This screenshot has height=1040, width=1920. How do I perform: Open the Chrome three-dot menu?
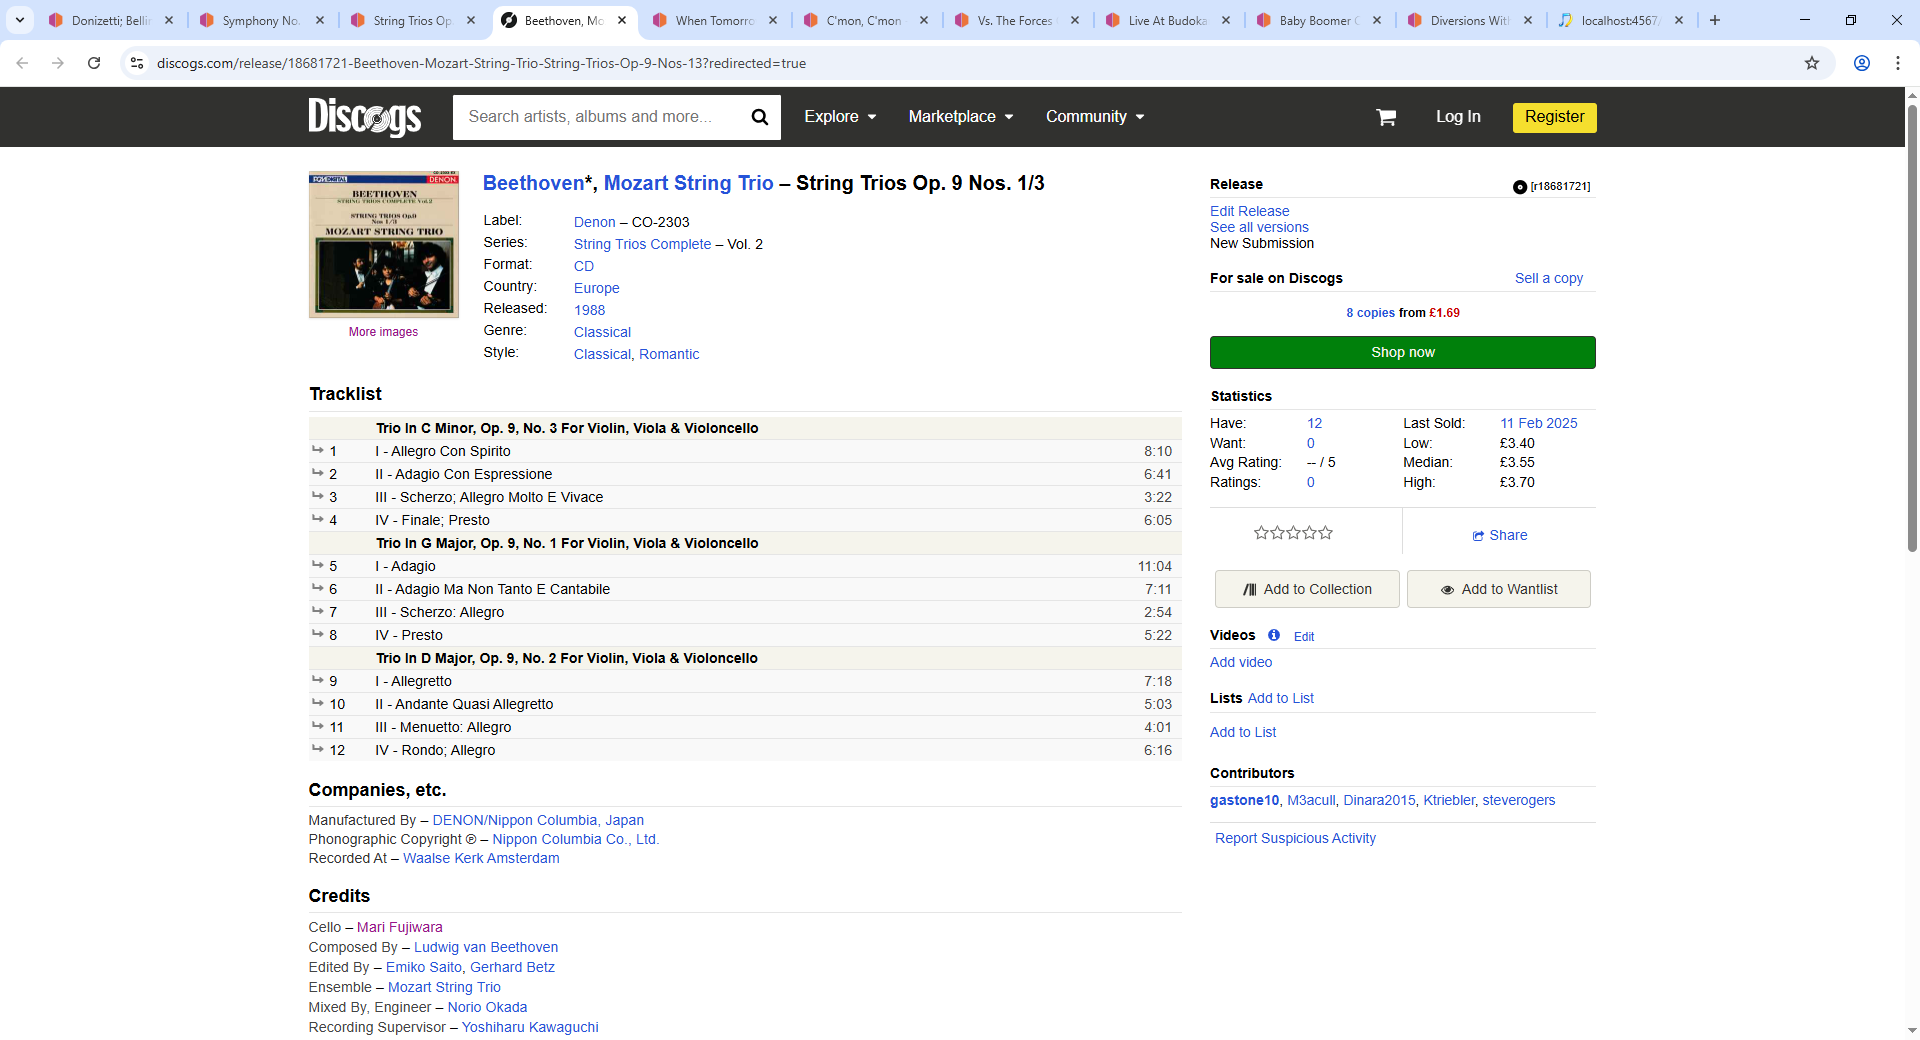[1898, 63]
